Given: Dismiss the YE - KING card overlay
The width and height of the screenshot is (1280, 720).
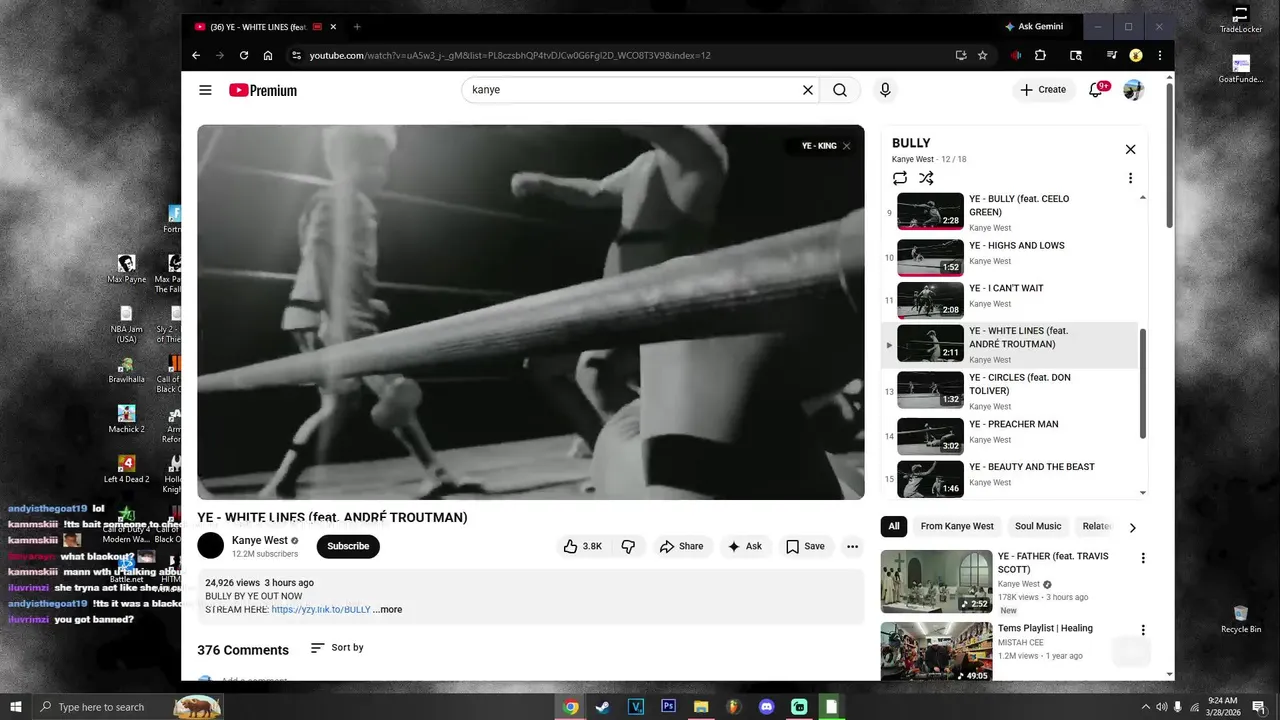Looking at the screenshot, I should pos(846,146).
